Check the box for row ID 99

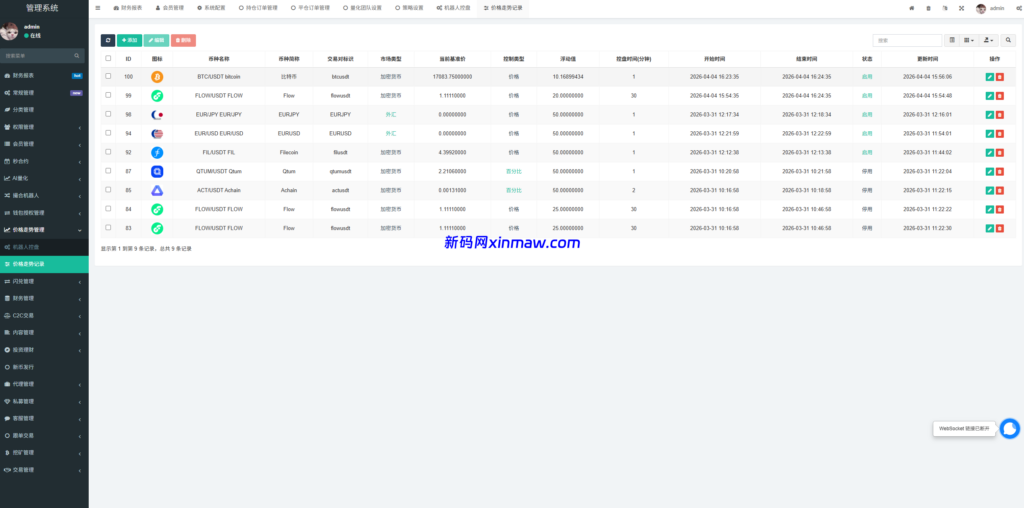108,95
